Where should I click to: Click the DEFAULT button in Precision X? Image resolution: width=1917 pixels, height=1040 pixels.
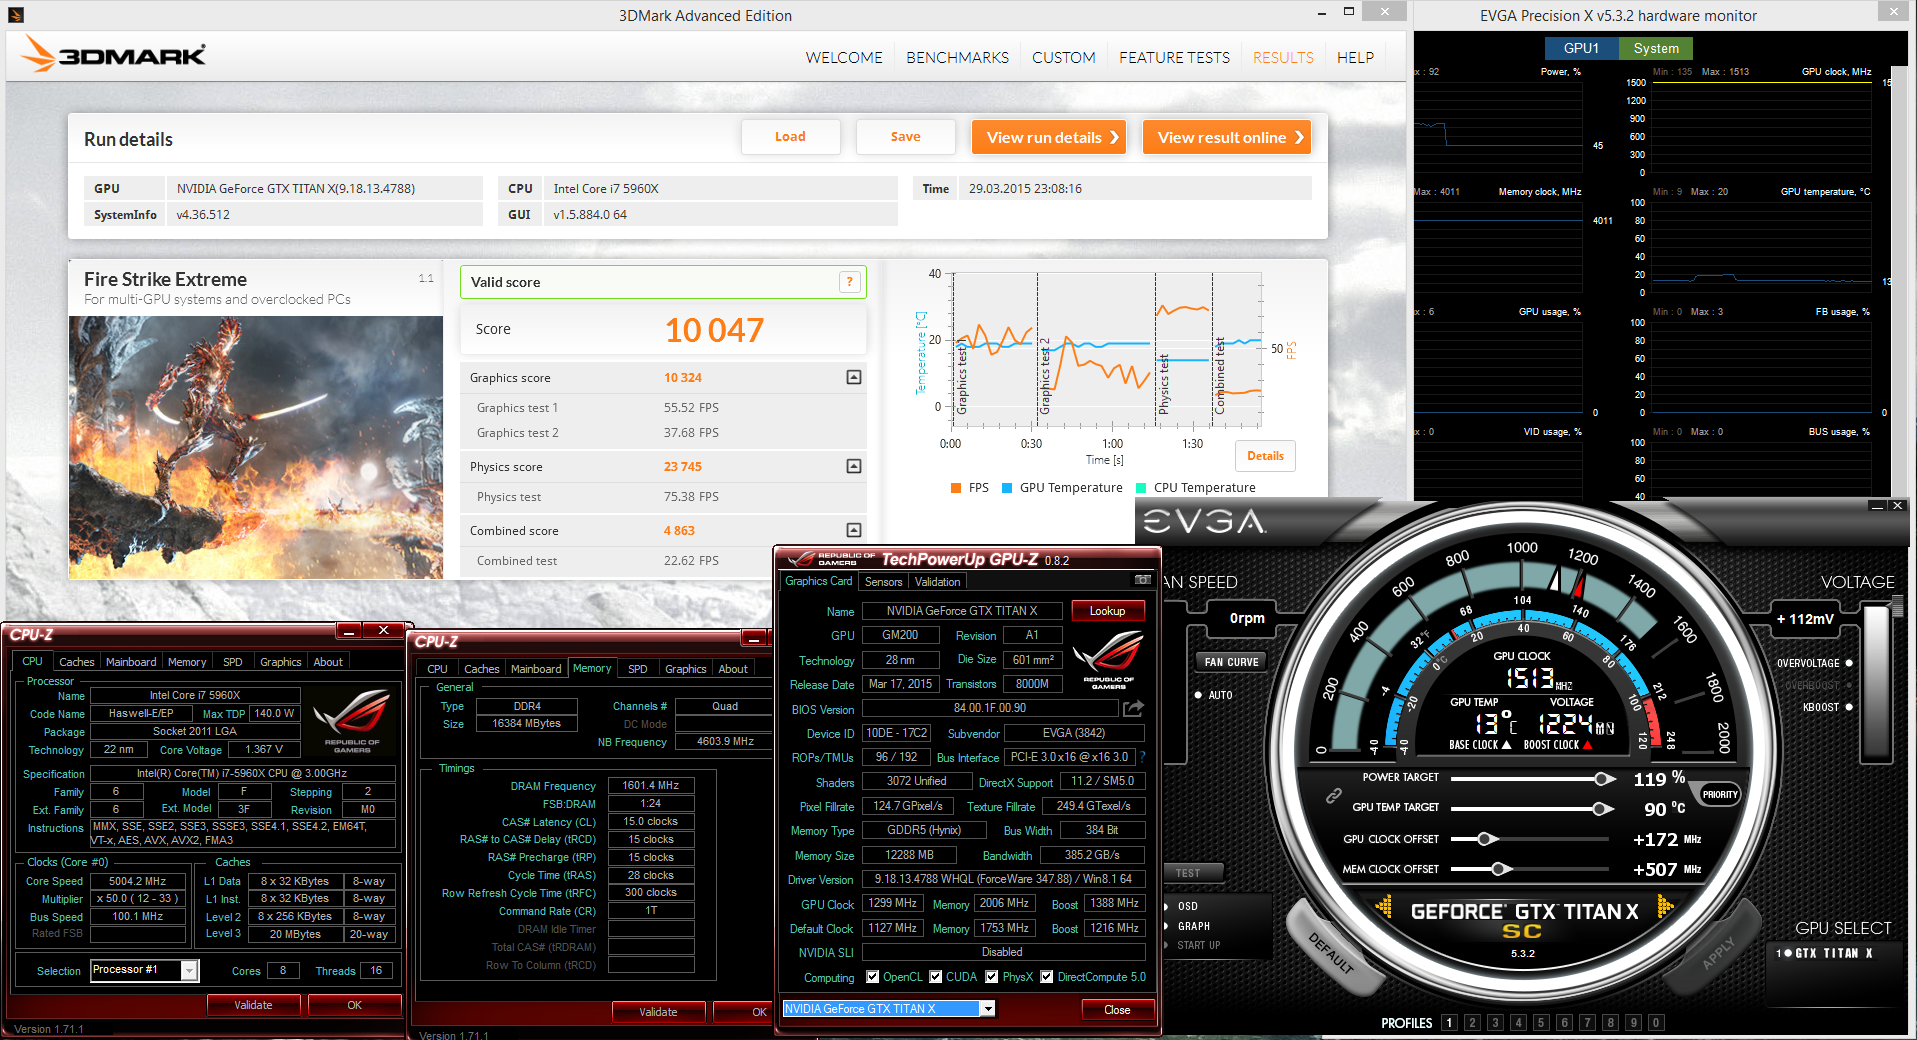[1330, 952]
